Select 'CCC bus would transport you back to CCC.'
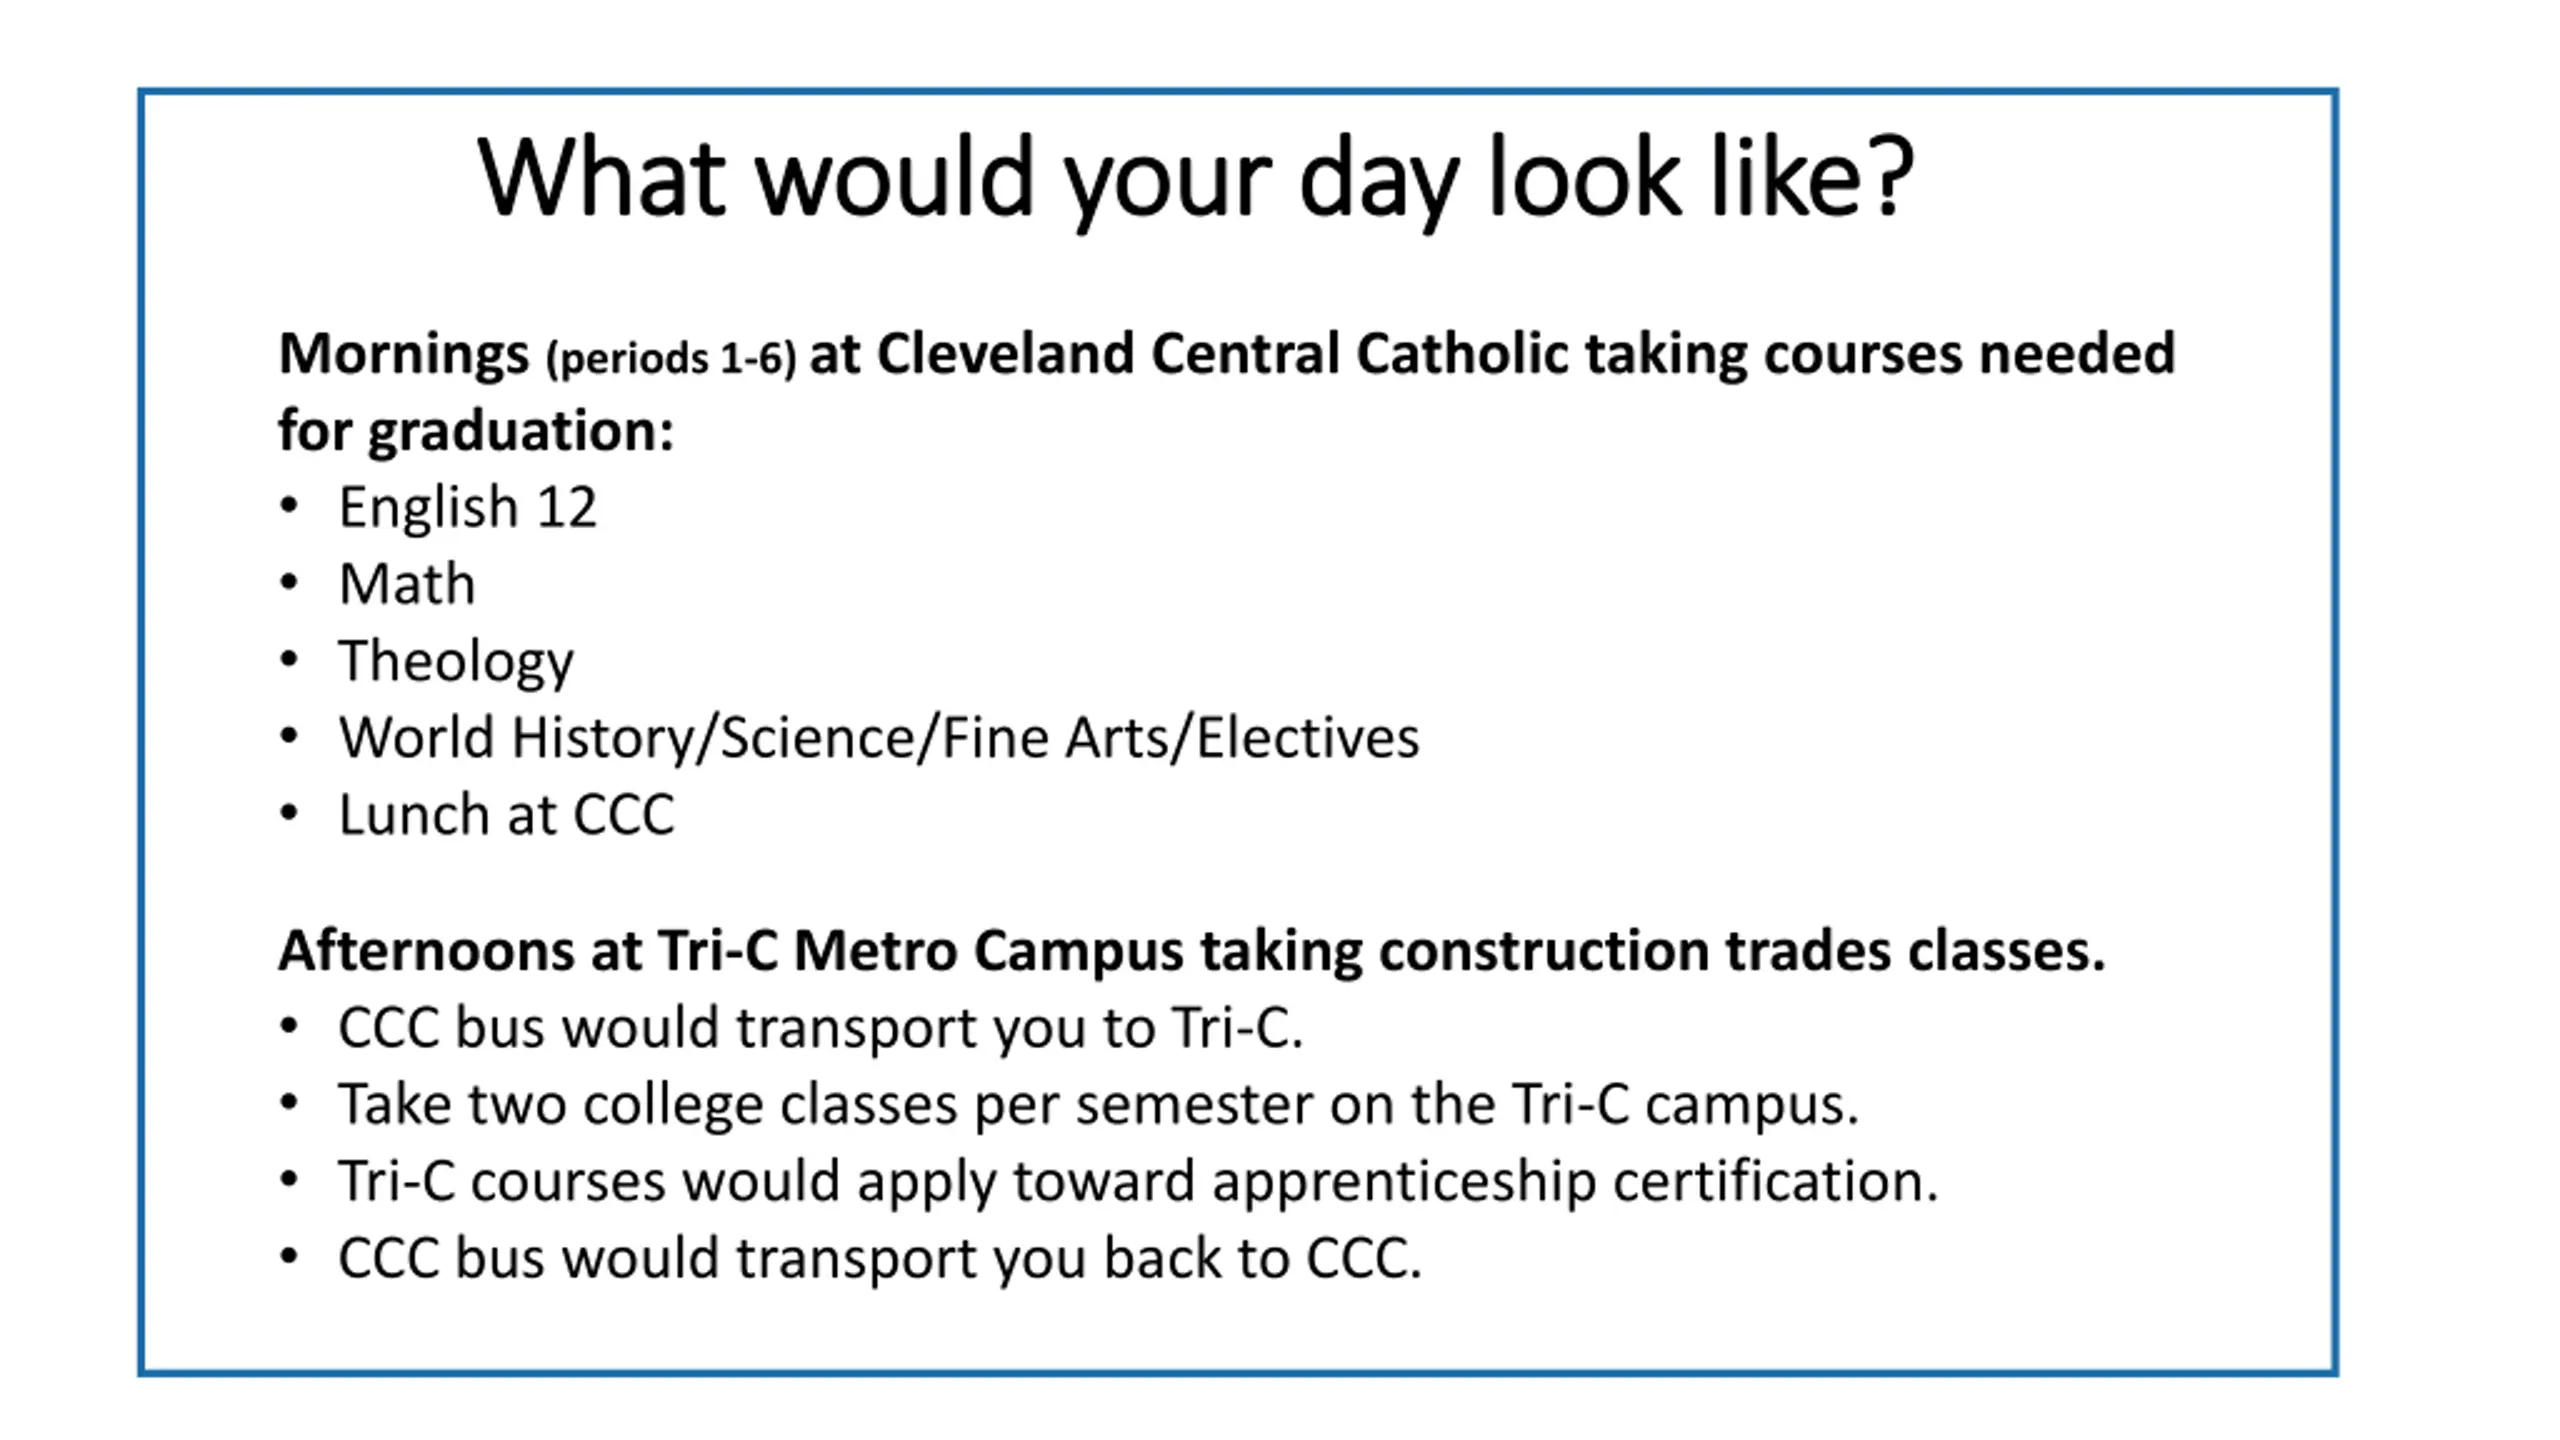This screenshot has width=2560, height=1440. pyautogui.click(x=880, y=1258)
